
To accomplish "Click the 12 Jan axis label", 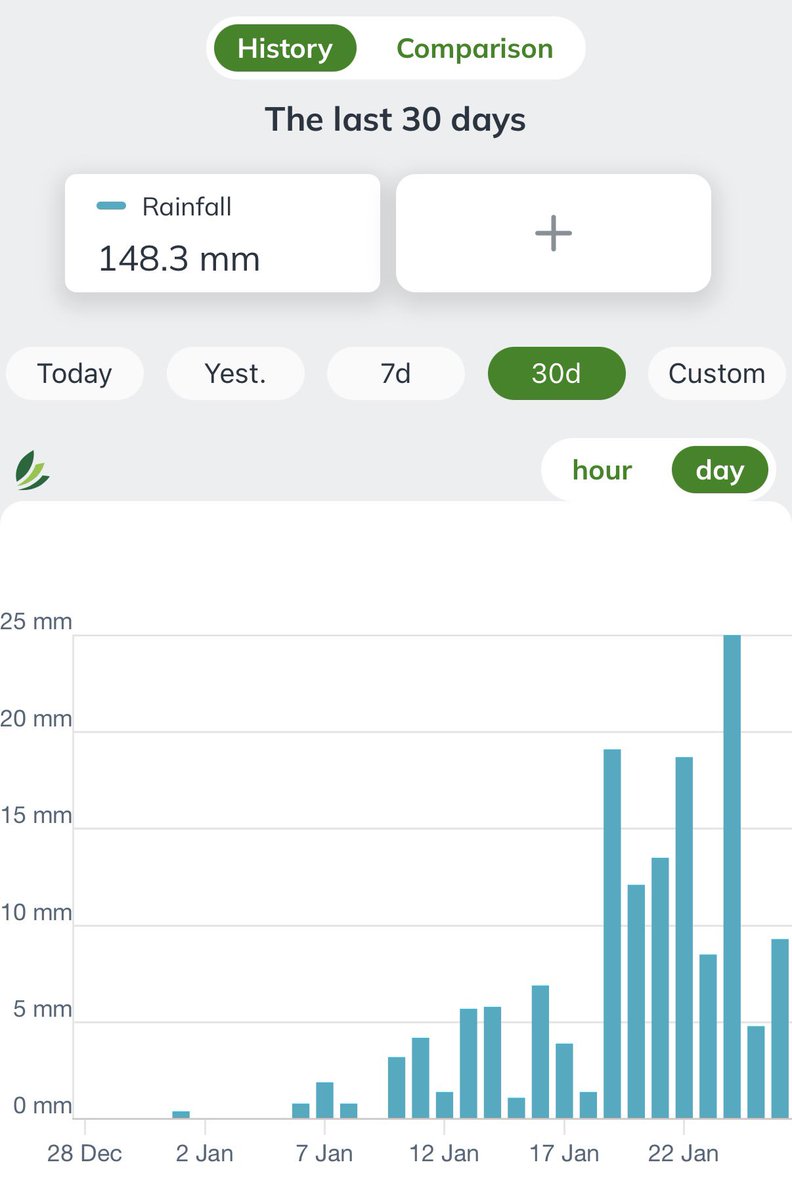I will coord(444,1153).
